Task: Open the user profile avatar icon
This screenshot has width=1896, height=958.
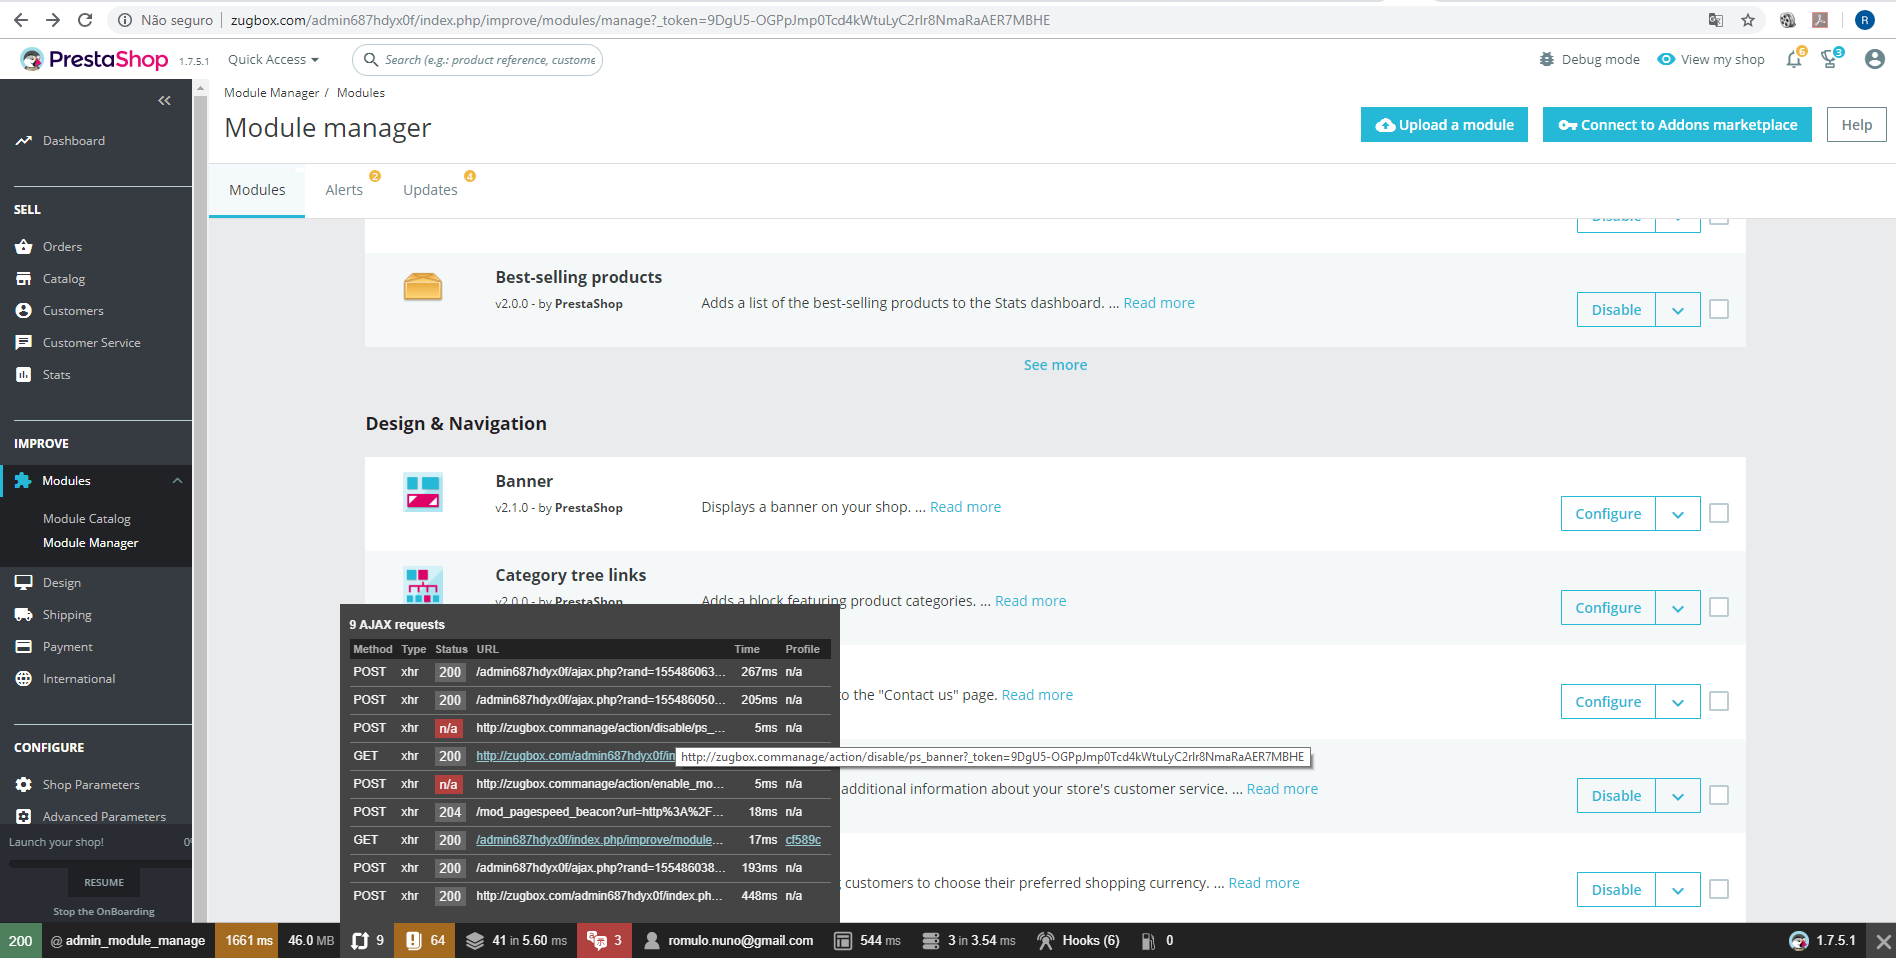Action: [x=1875, y=60]
